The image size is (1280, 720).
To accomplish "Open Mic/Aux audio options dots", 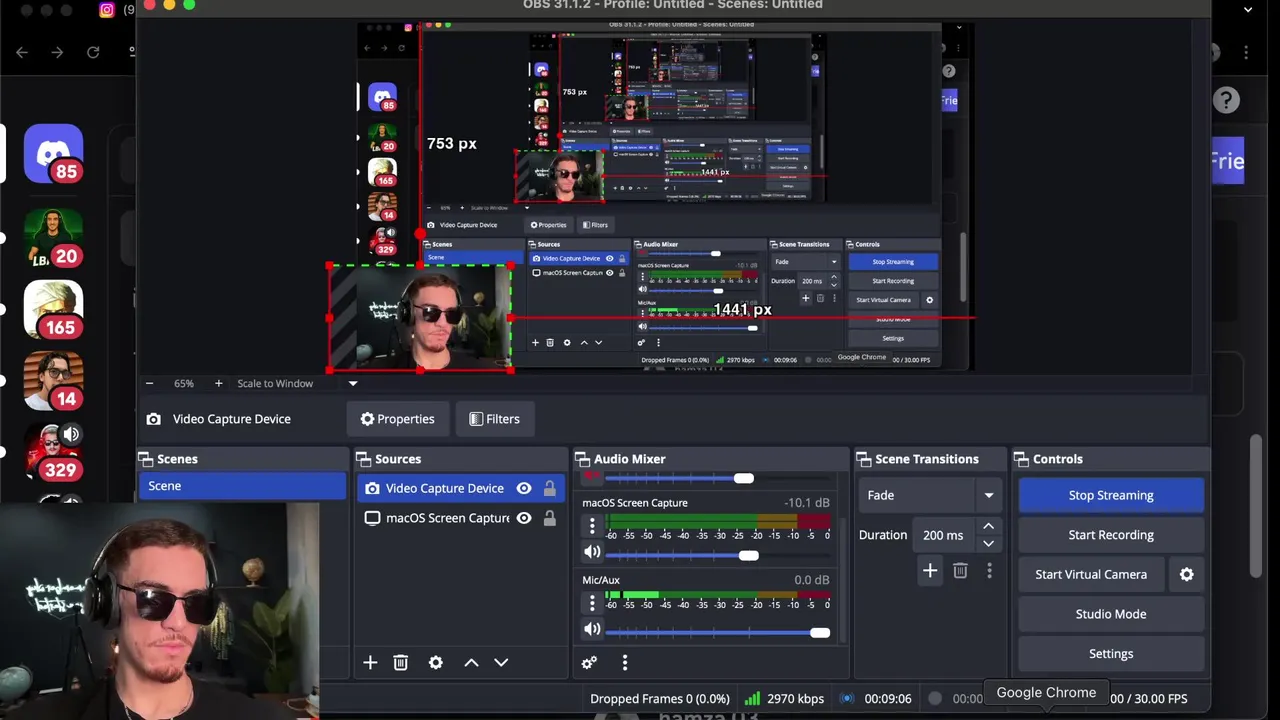I will coord(592,603).
